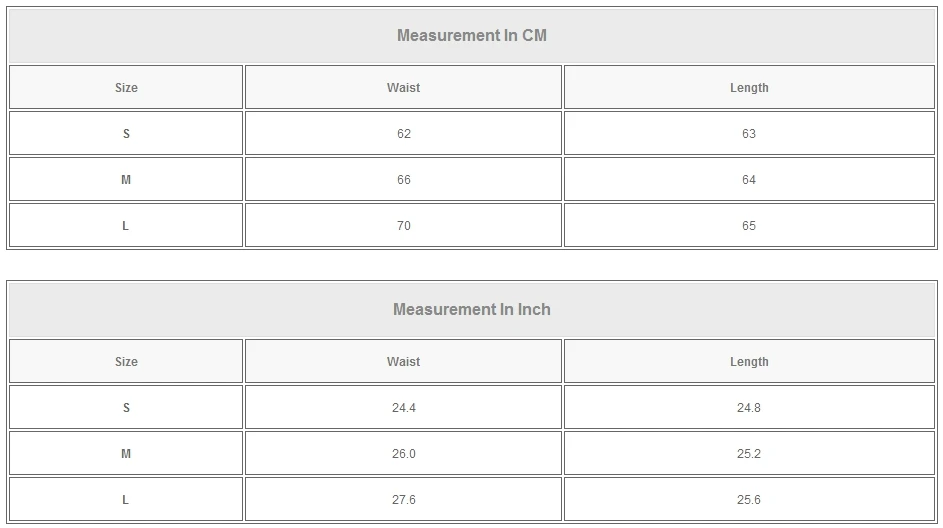The height and width of the screenshot is (528, 943).
Task: Select the 25.2 length cell
Action: pos(749,454)
